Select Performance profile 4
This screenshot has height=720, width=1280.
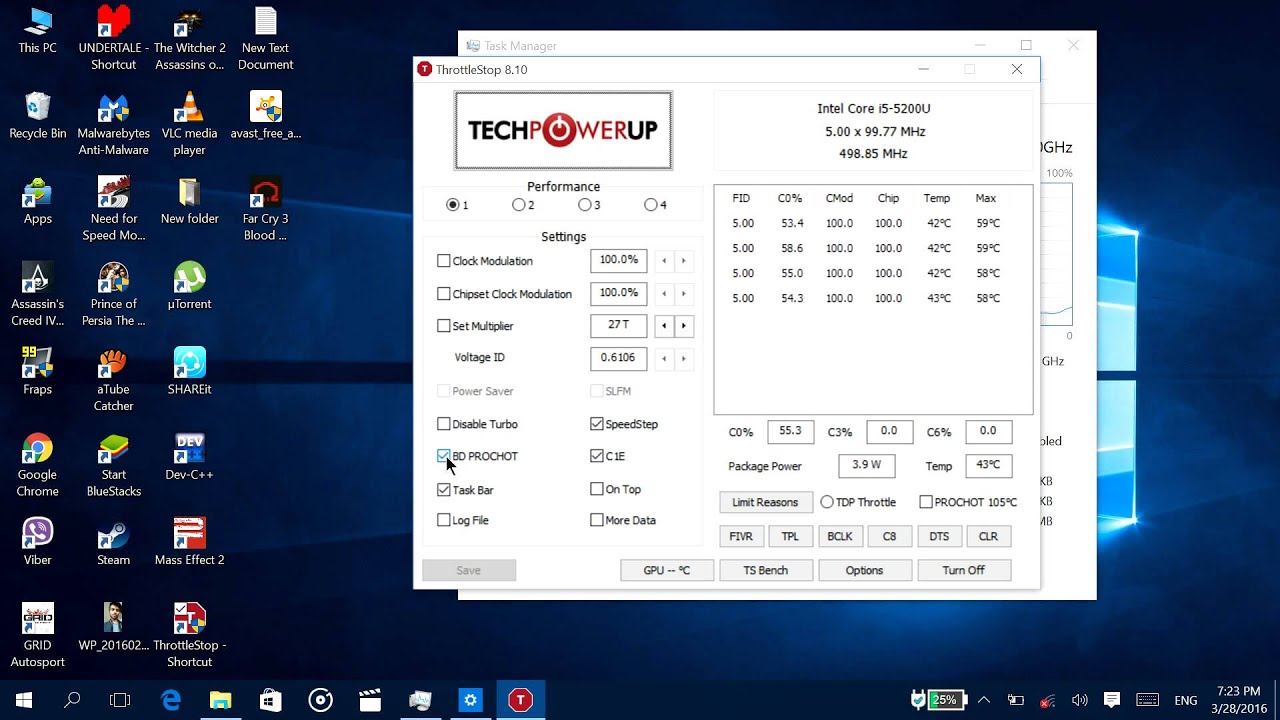651,205
